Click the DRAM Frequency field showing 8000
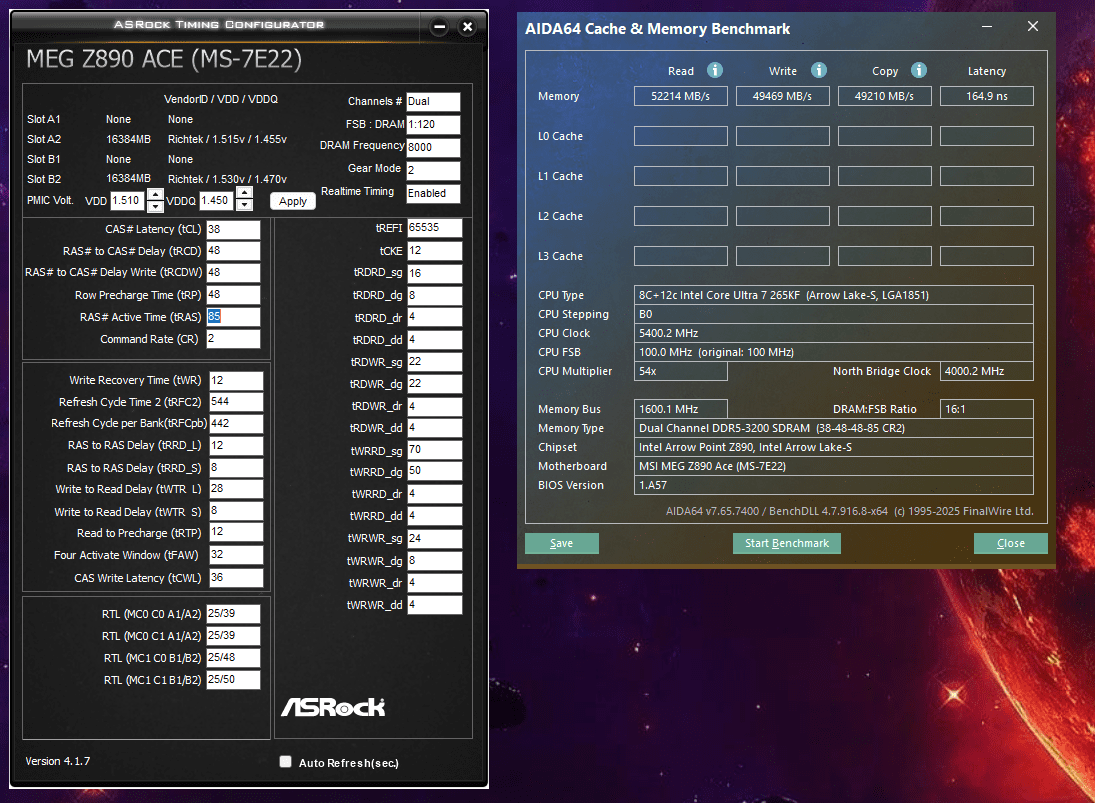Viewport: 1095px width, 803px height. [433, 147]
